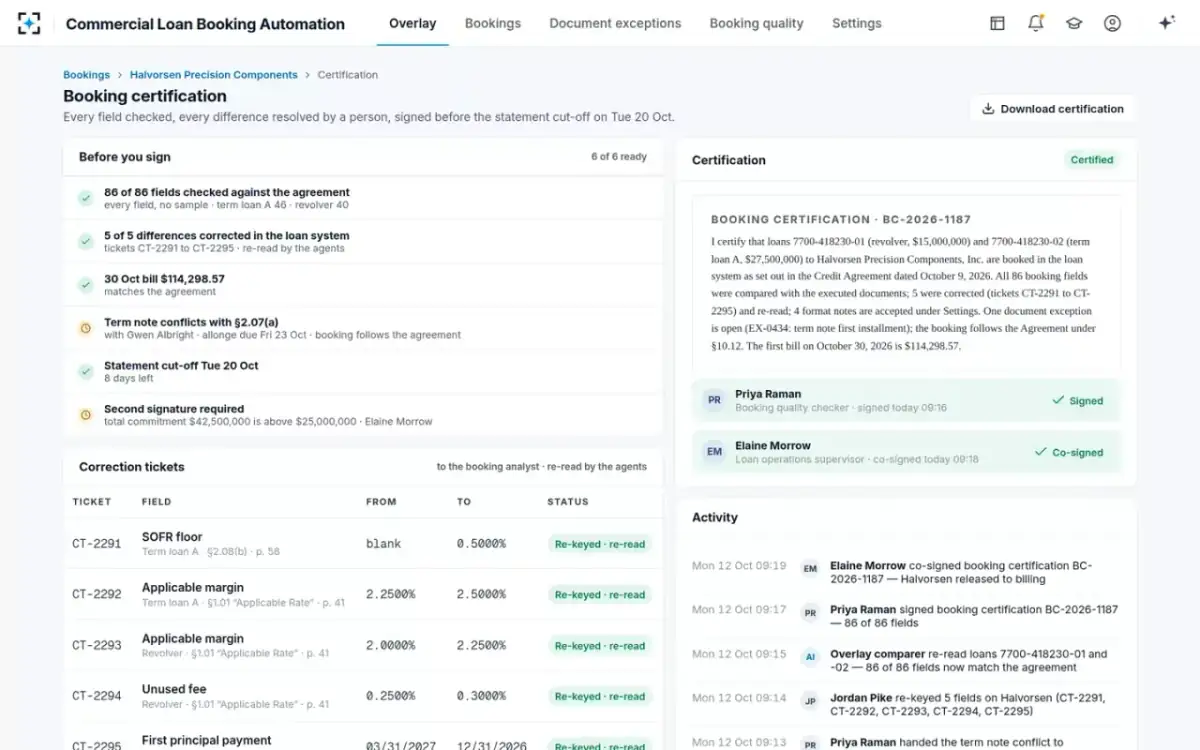Click the check icon beside 5 of 5 differences

coord(85,241)
